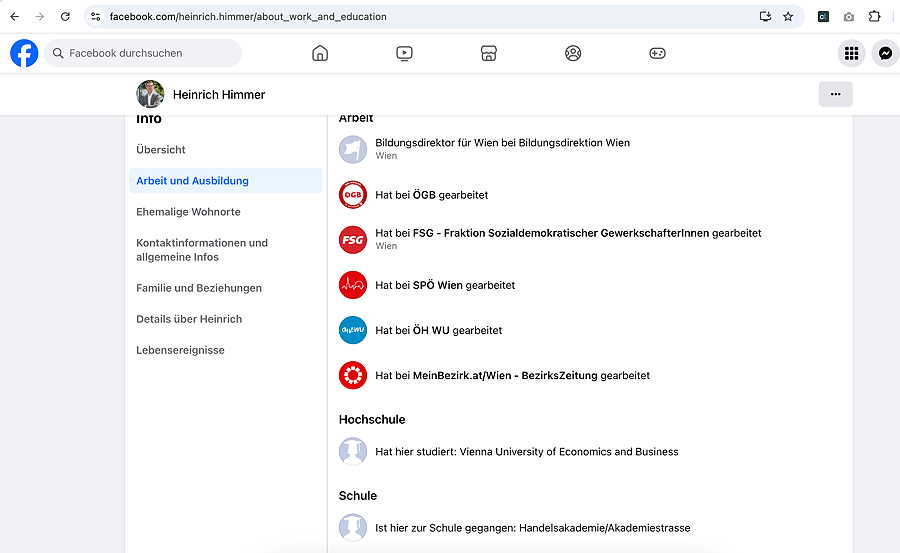Click the Schule heading
The width and height of the screenshot is (900, 553).
[358, 496]
